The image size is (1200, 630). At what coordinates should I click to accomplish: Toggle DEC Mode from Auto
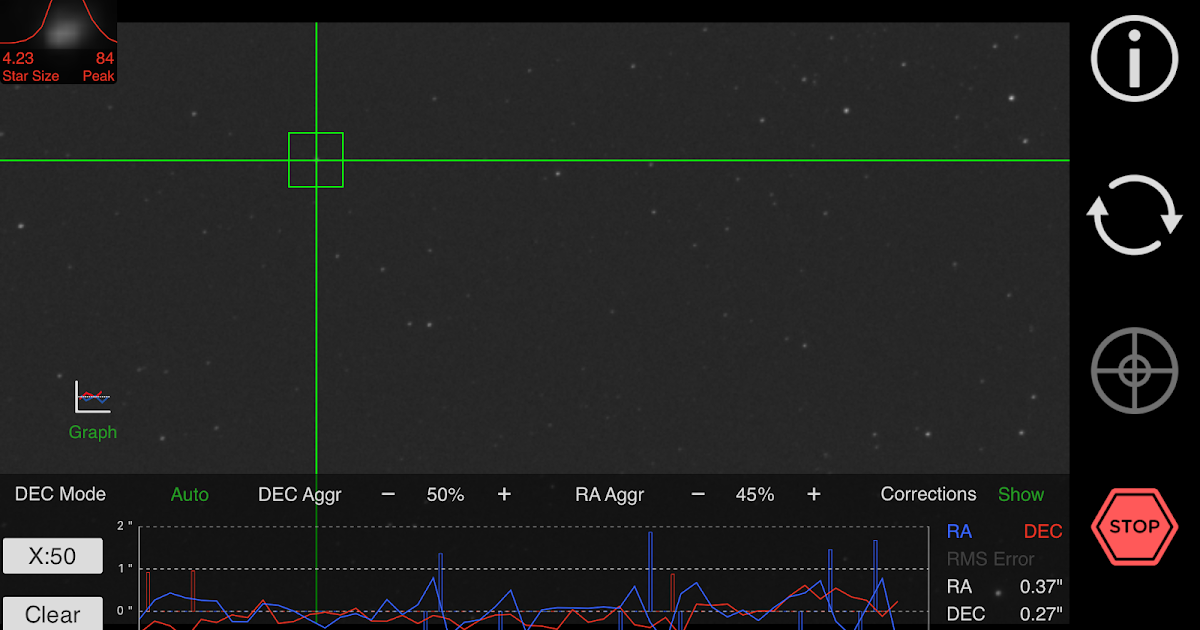[x=189, y=493]
